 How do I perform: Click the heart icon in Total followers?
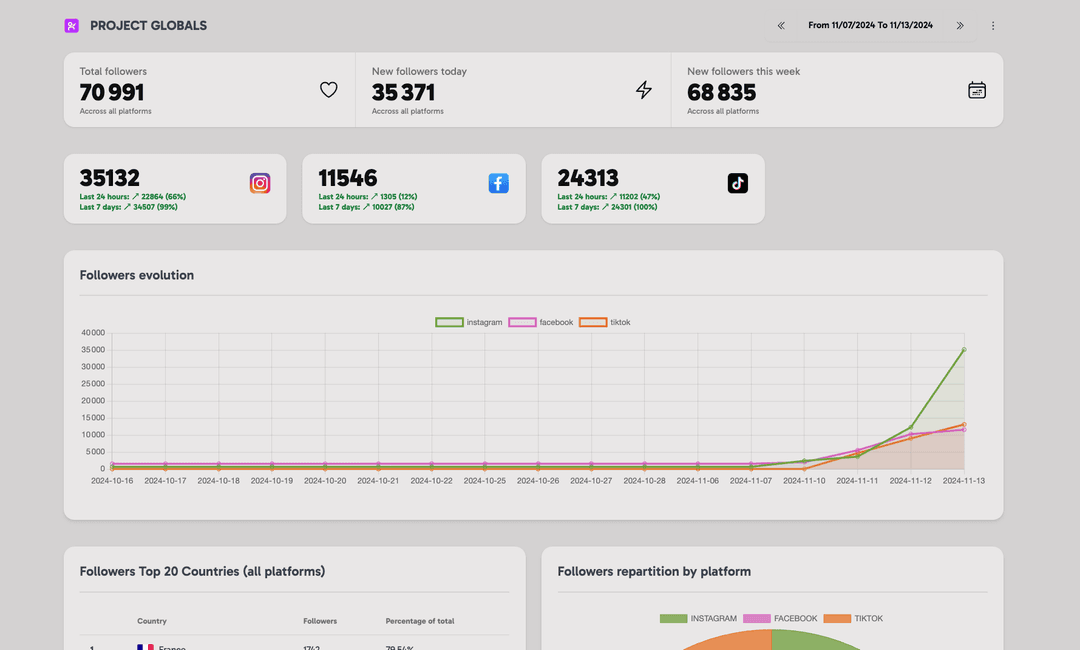(x=328, y=90)
